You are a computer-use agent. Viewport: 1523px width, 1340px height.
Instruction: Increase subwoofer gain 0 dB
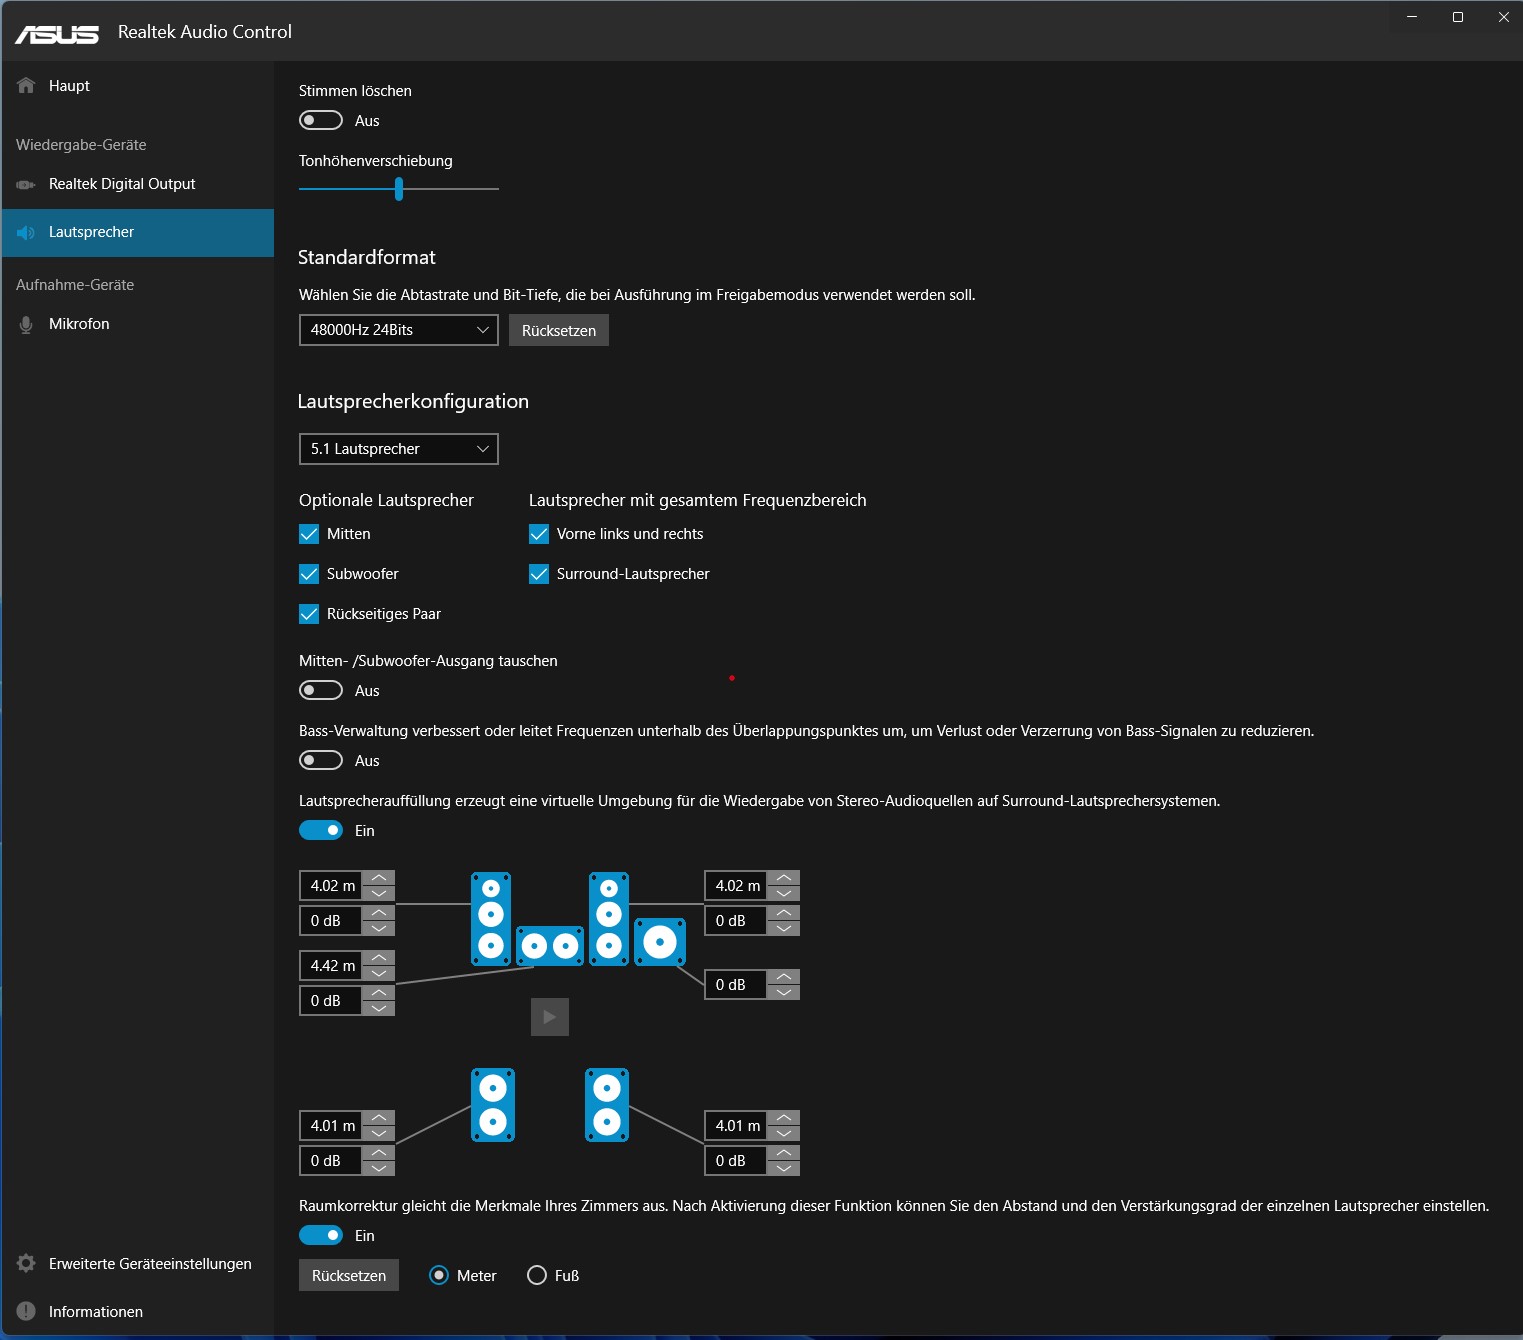pyautogui.click(x=784, y=977)
